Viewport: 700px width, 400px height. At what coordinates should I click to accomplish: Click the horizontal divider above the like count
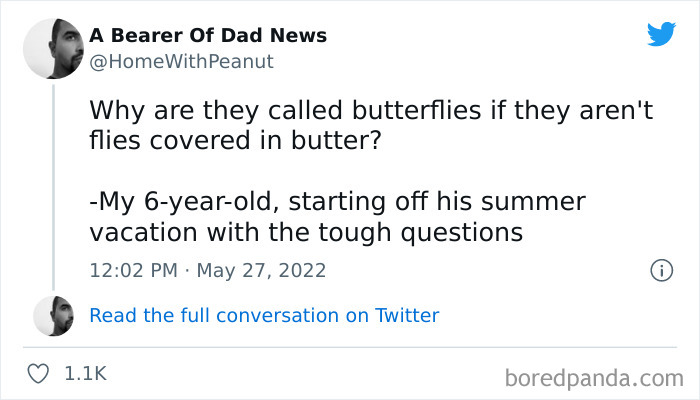click(x=350, y=348)
